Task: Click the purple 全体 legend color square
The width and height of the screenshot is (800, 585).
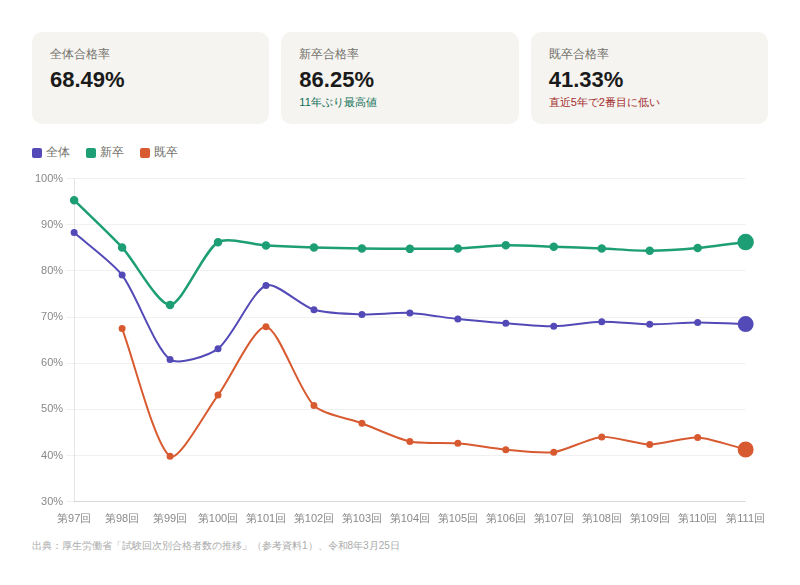Action: click(37, 153)
